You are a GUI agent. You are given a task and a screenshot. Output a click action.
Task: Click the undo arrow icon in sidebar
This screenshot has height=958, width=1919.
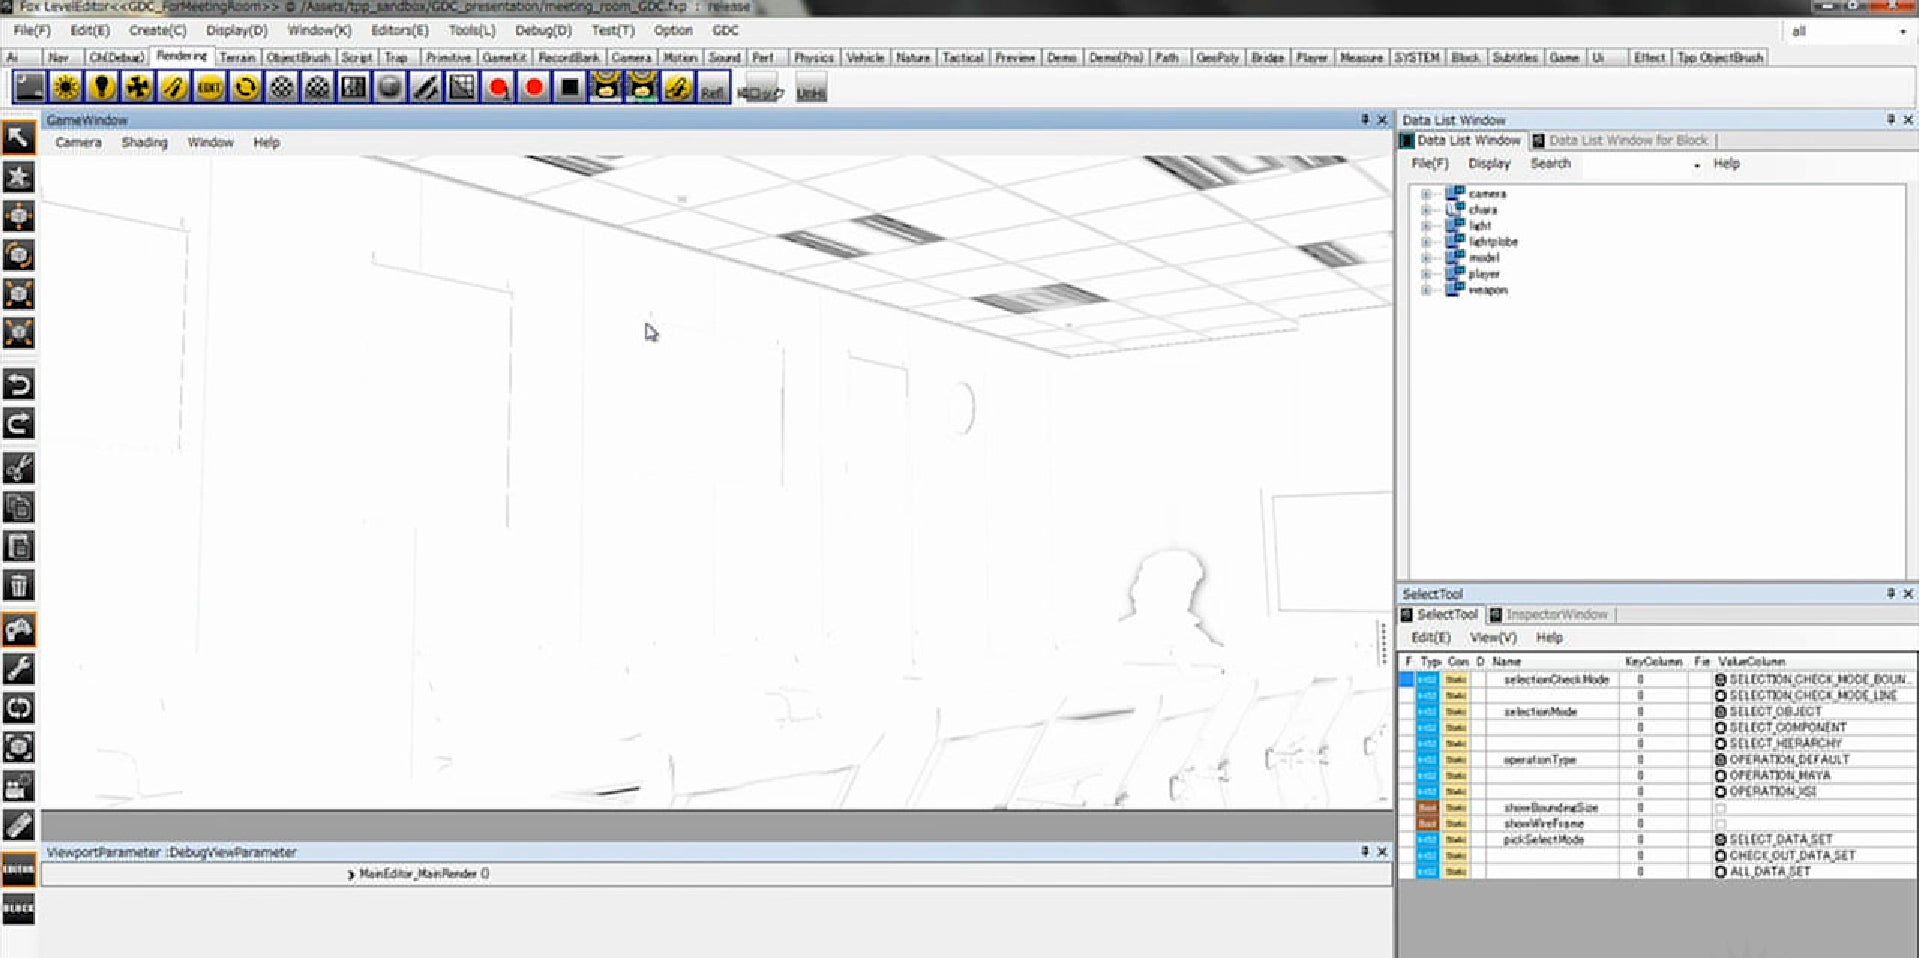tap(18, 385)
